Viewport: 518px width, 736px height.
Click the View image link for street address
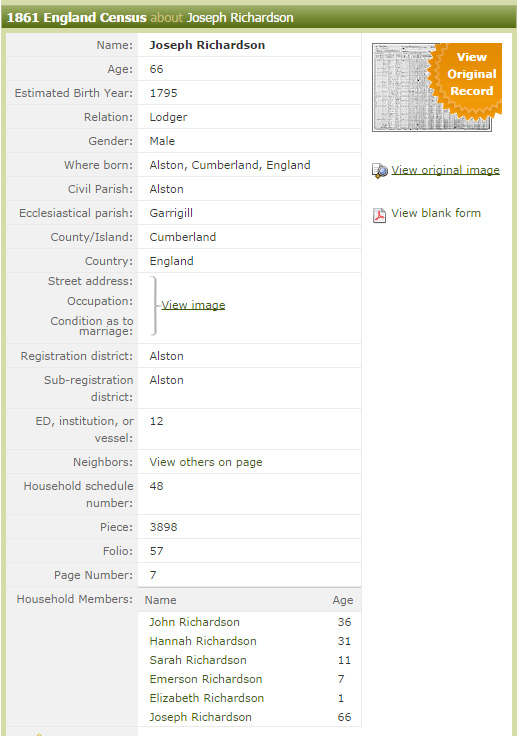(193, 305)
